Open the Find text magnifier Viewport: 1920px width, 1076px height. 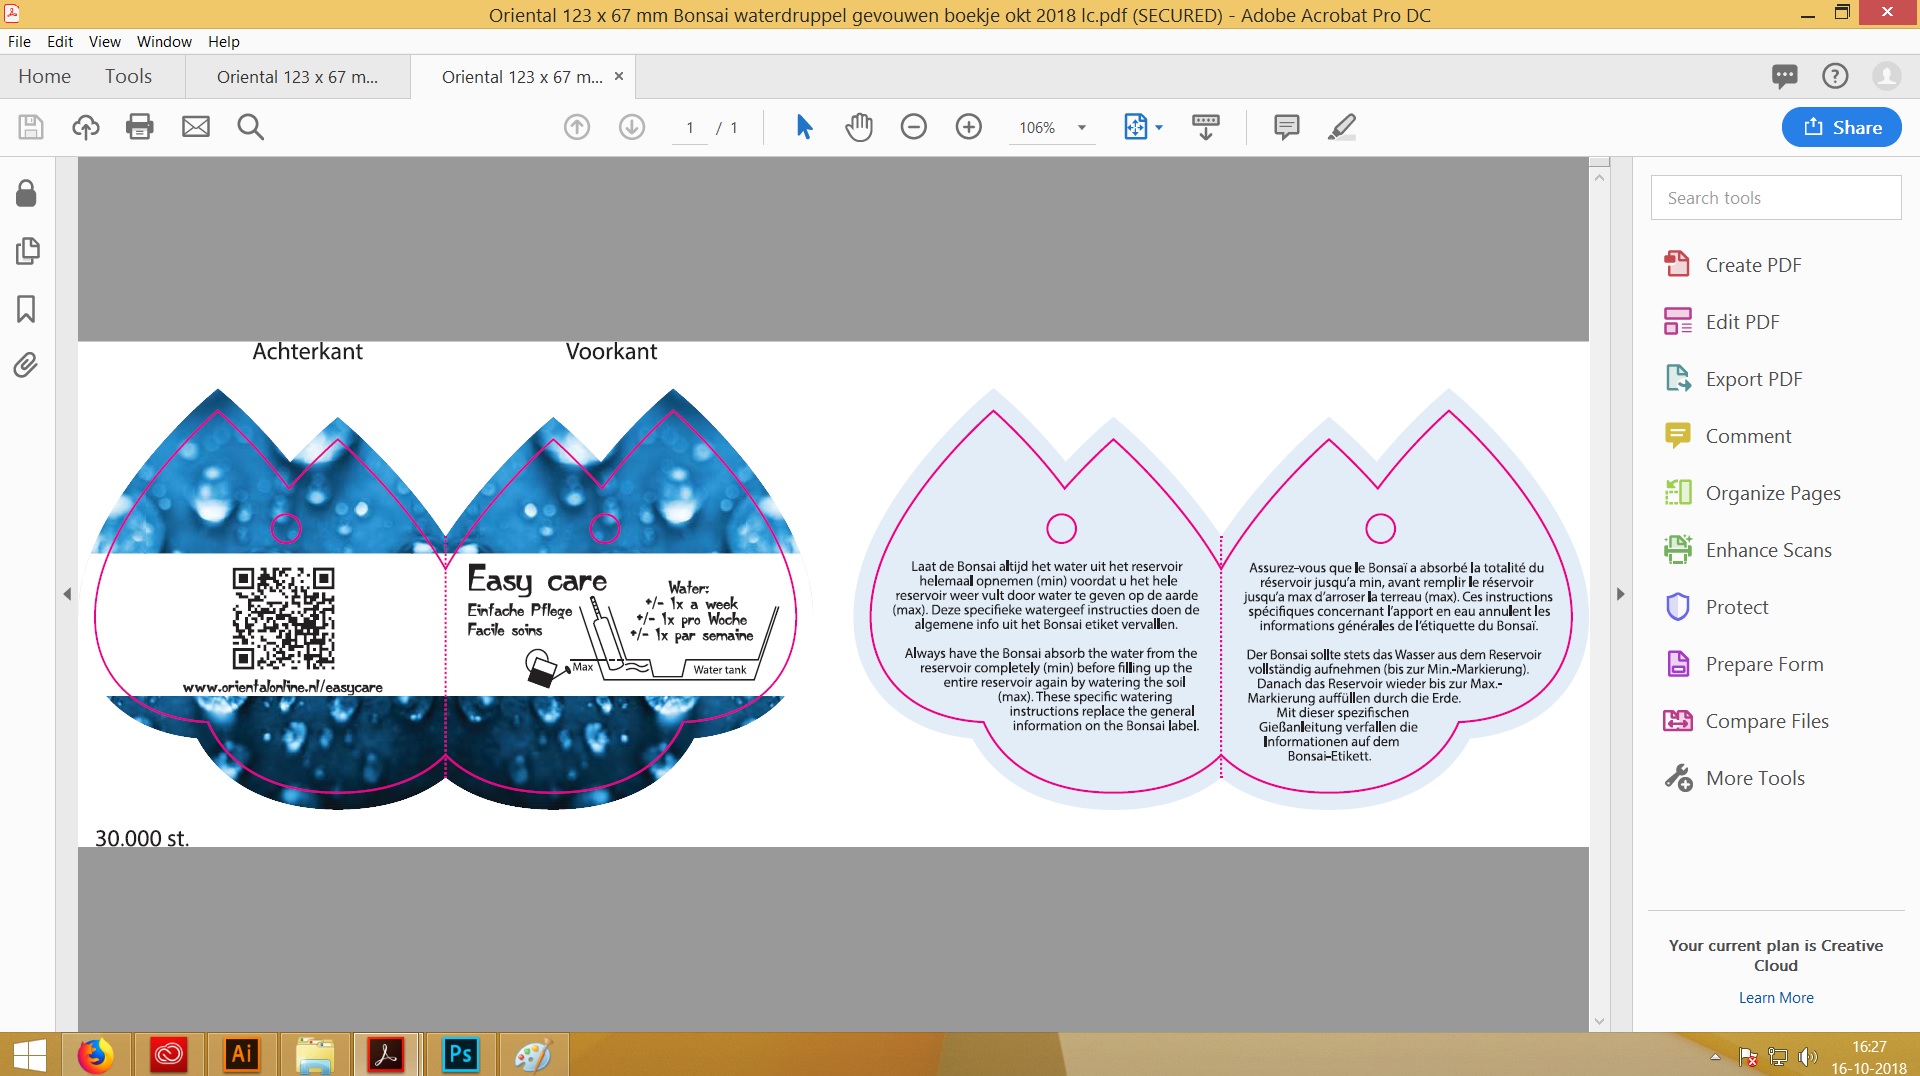pos(251,127)
